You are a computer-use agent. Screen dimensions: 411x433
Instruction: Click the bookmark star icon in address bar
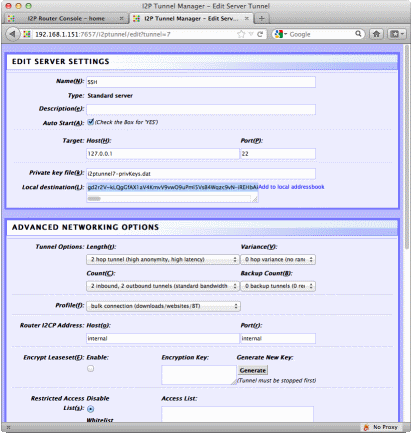pos(241,34)
